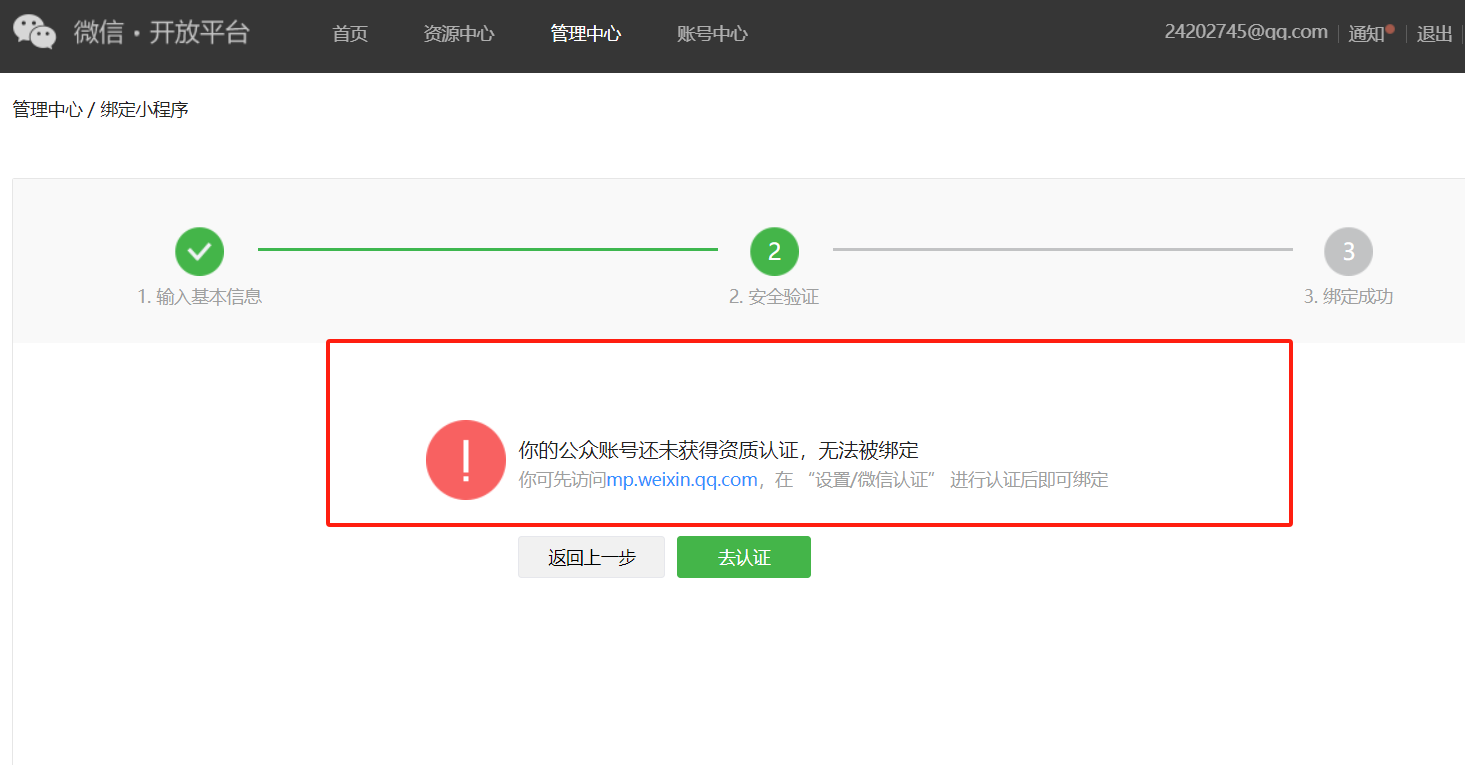The height and width of the screenshot is (765, 1465).
Task: Click 退出 to log out
Action: [x=1435, y=33]
